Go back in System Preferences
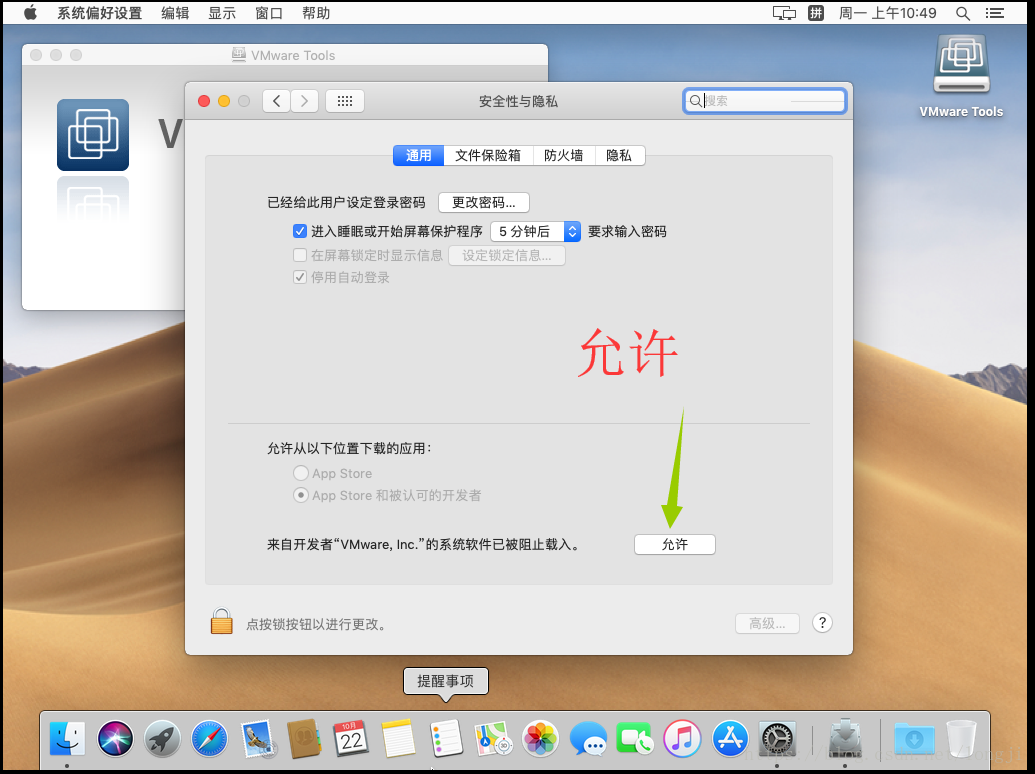 tap(277, 101)
